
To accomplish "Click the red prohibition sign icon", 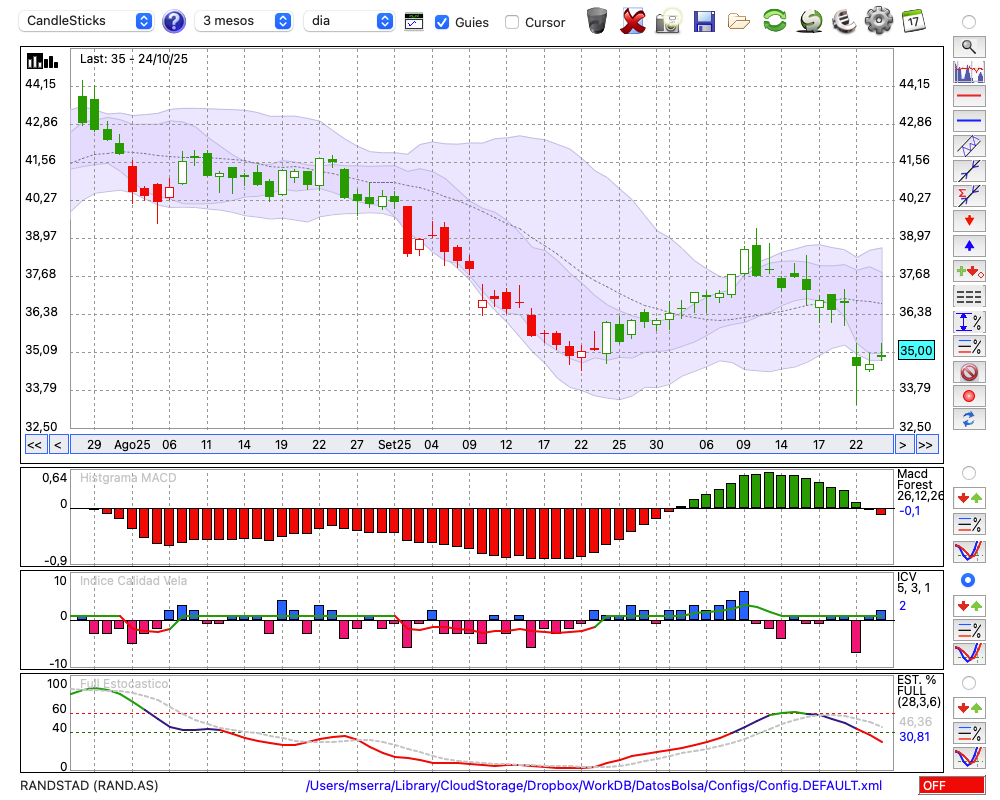I will [x=968, y=371].
